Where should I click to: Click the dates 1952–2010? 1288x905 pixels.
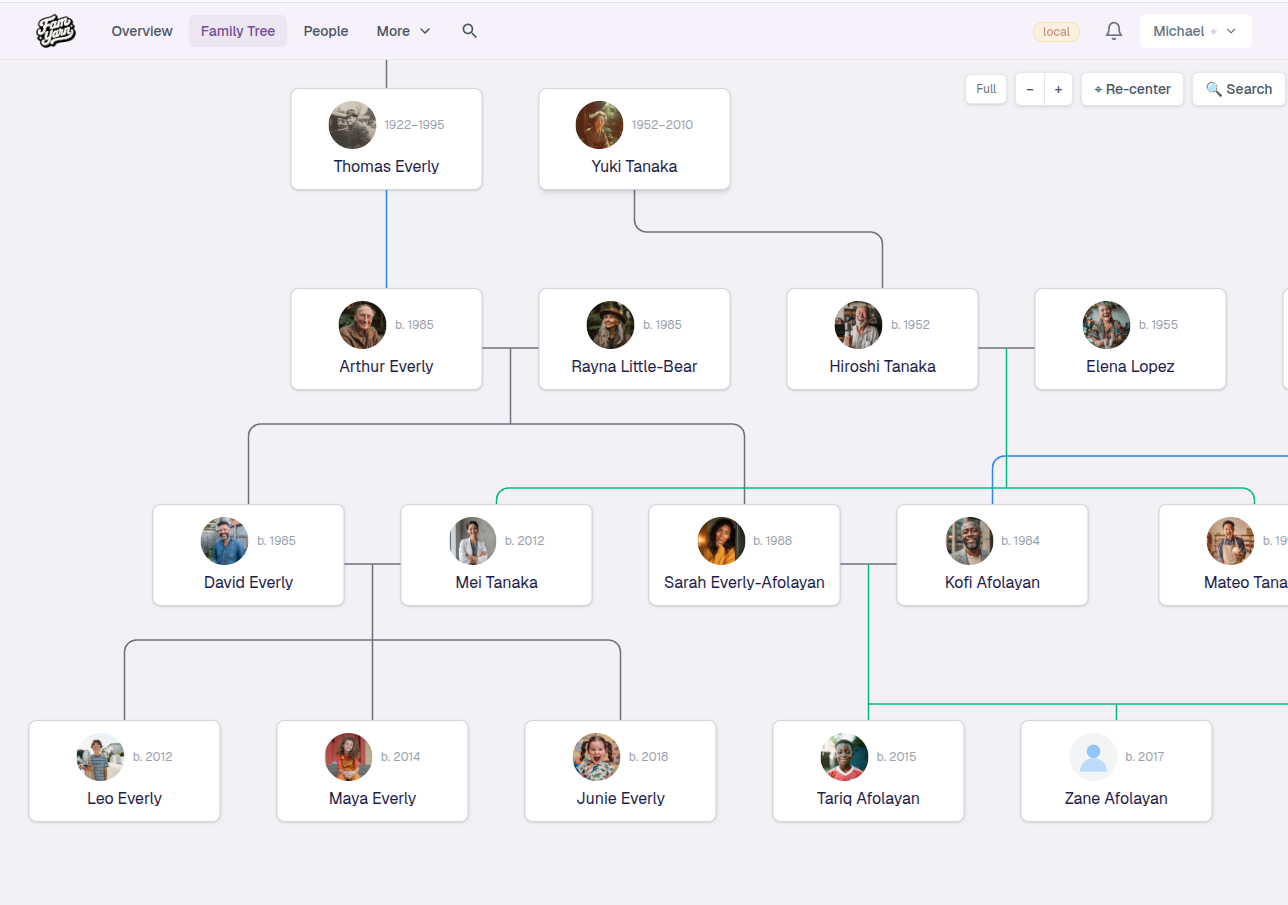[662, 125]
